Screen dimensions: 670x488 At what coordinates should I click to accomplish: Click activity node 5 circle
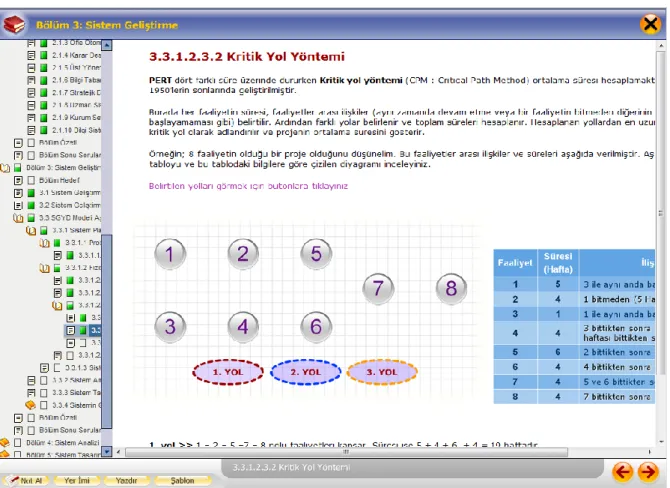point(316,254)
